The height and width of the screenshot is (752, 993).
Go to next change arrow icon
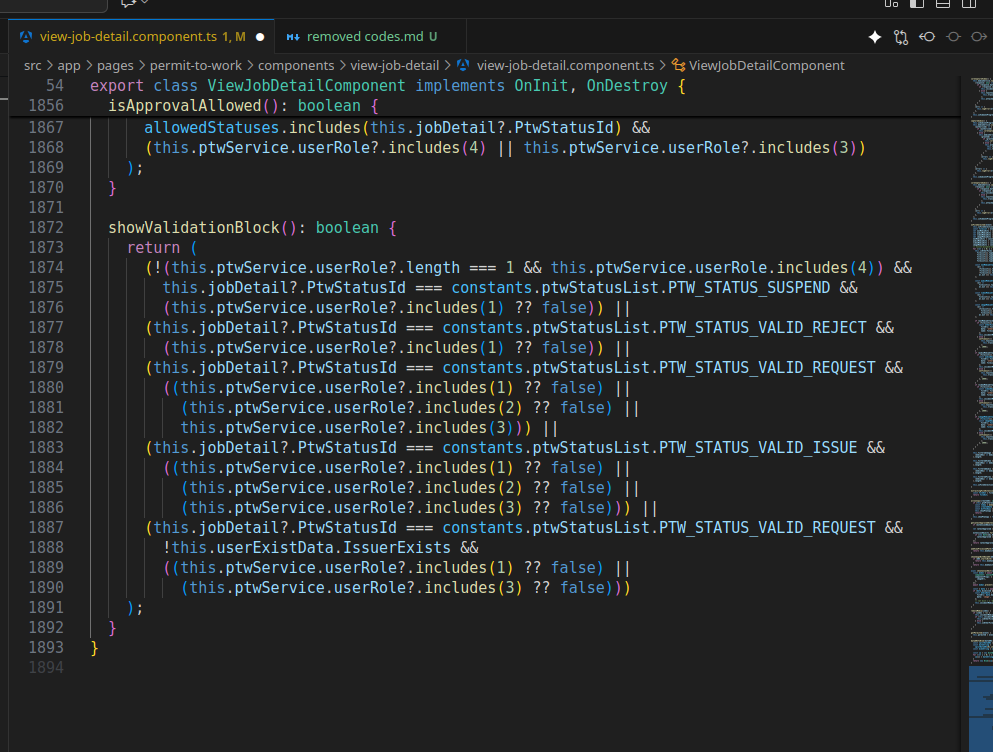(x=979, y=37)
